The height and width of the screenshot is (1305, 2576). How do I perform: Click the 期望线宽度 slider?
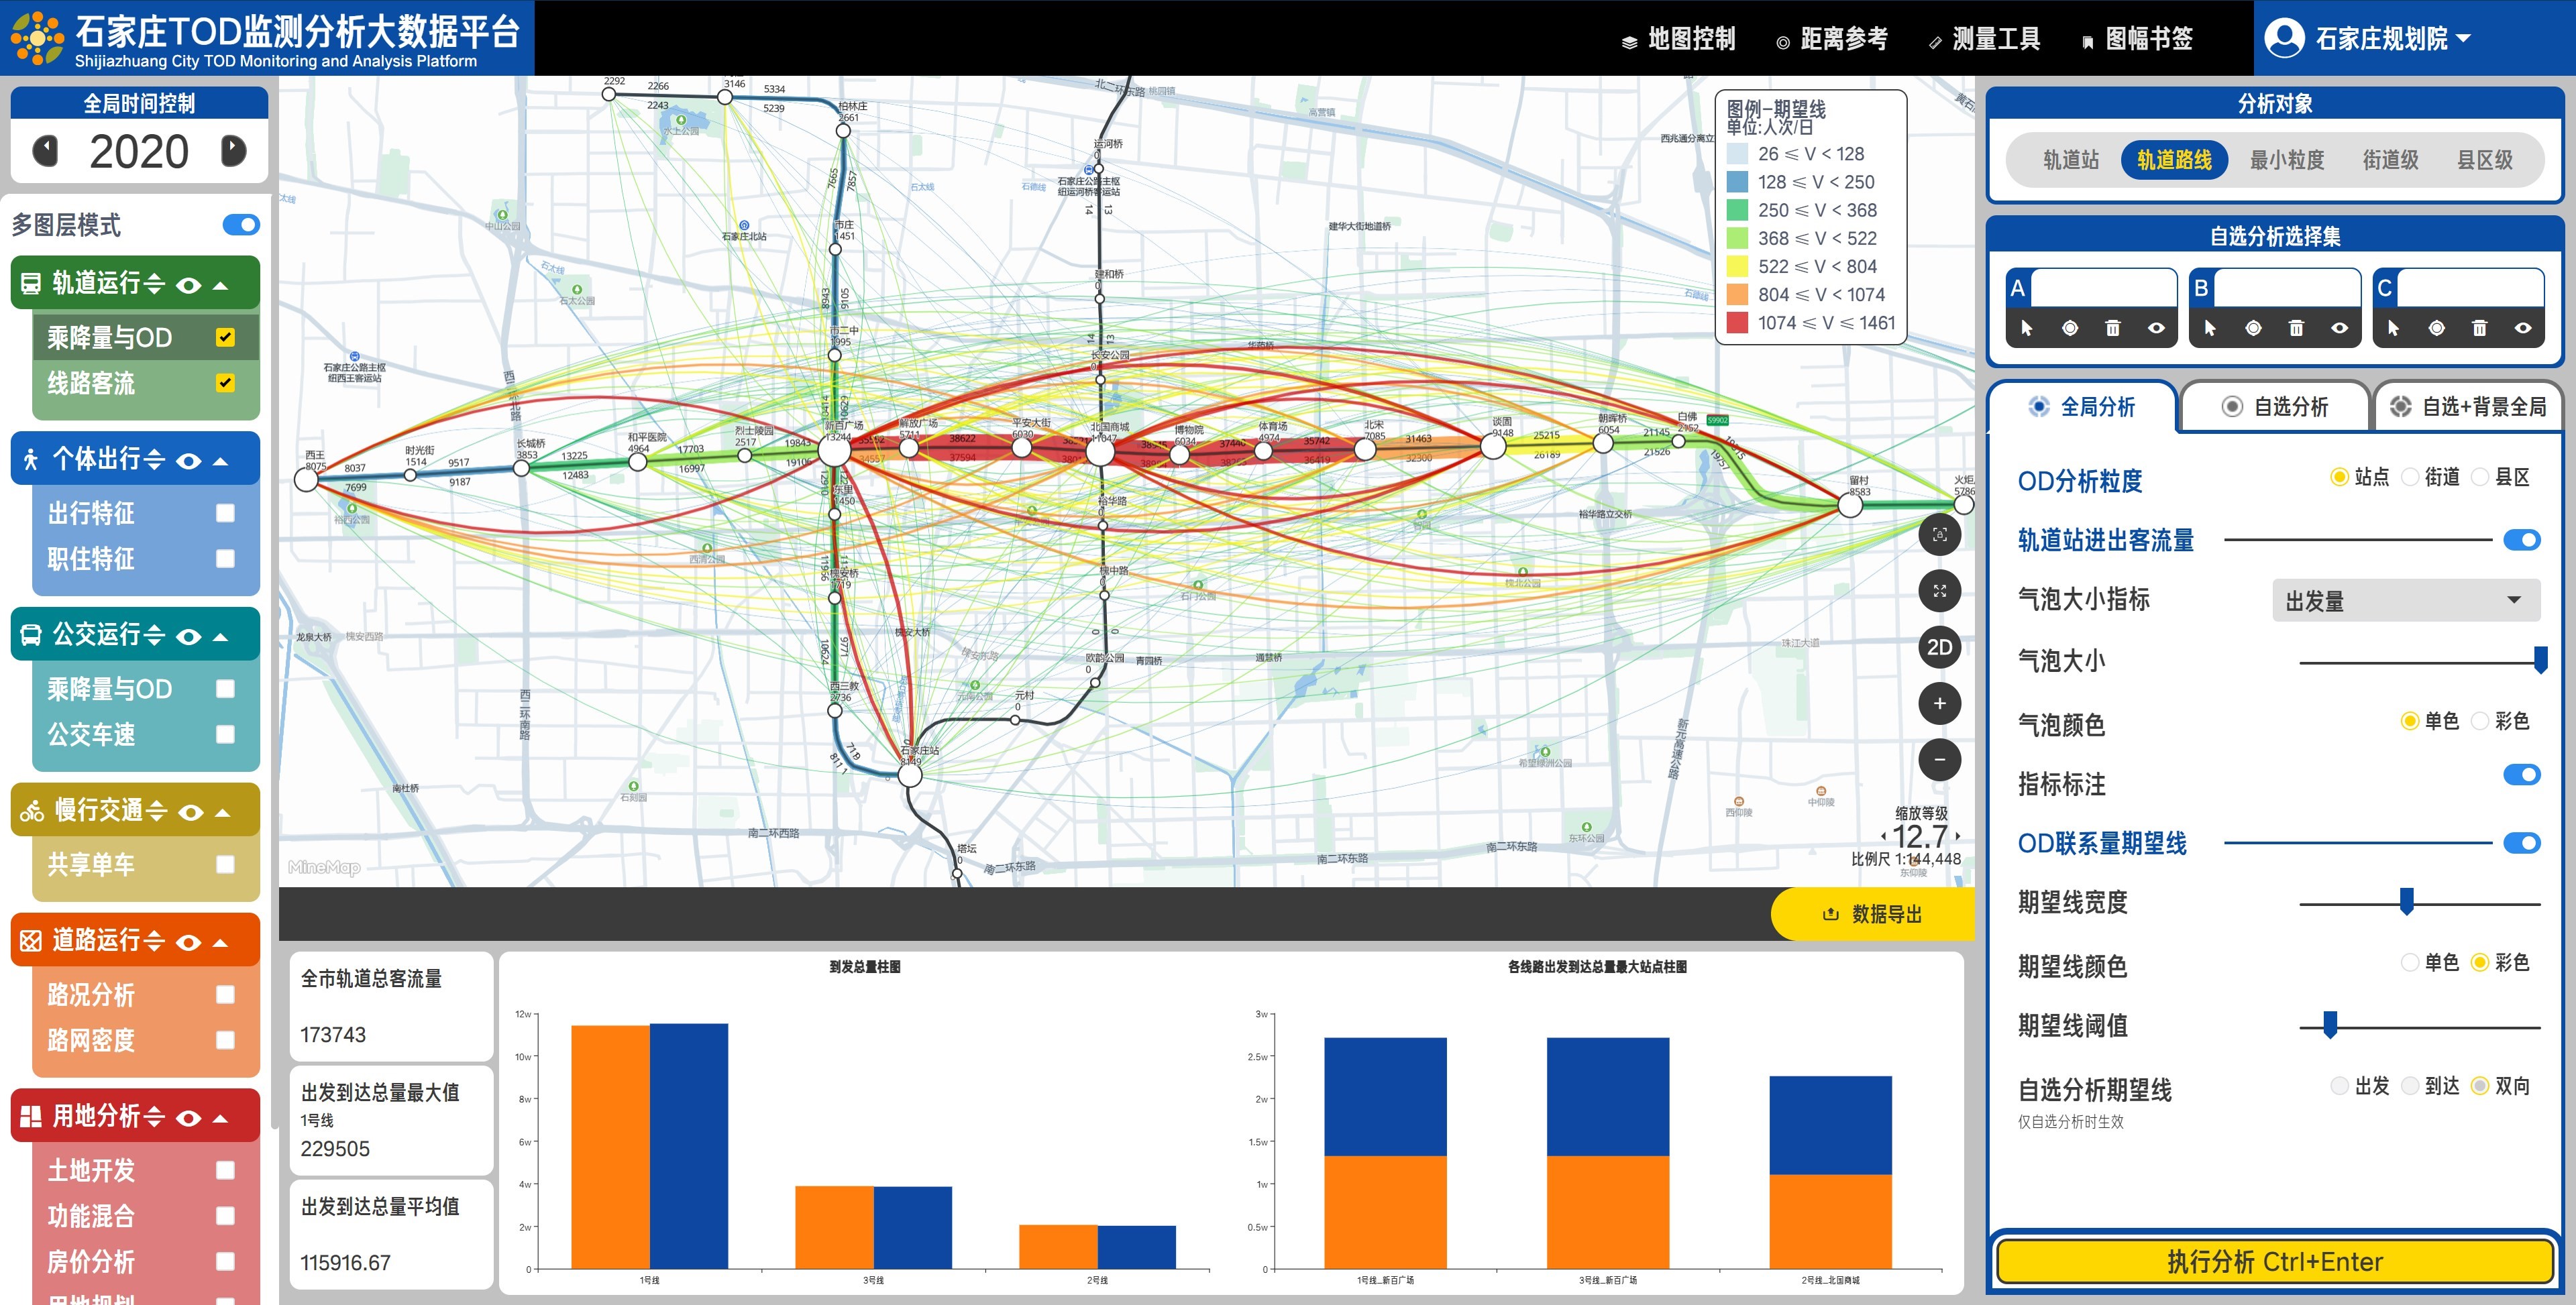pos(2420,903)
